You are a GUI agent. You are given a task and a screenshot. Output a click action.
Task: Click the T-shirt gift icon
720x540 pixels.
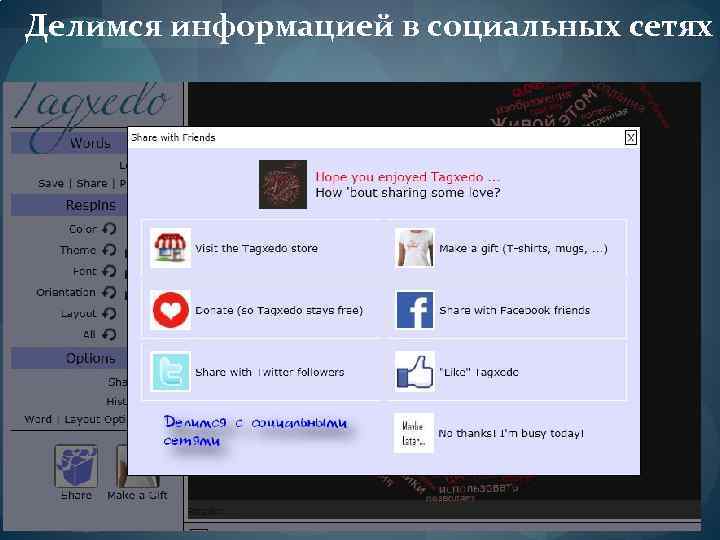point(415,248)
